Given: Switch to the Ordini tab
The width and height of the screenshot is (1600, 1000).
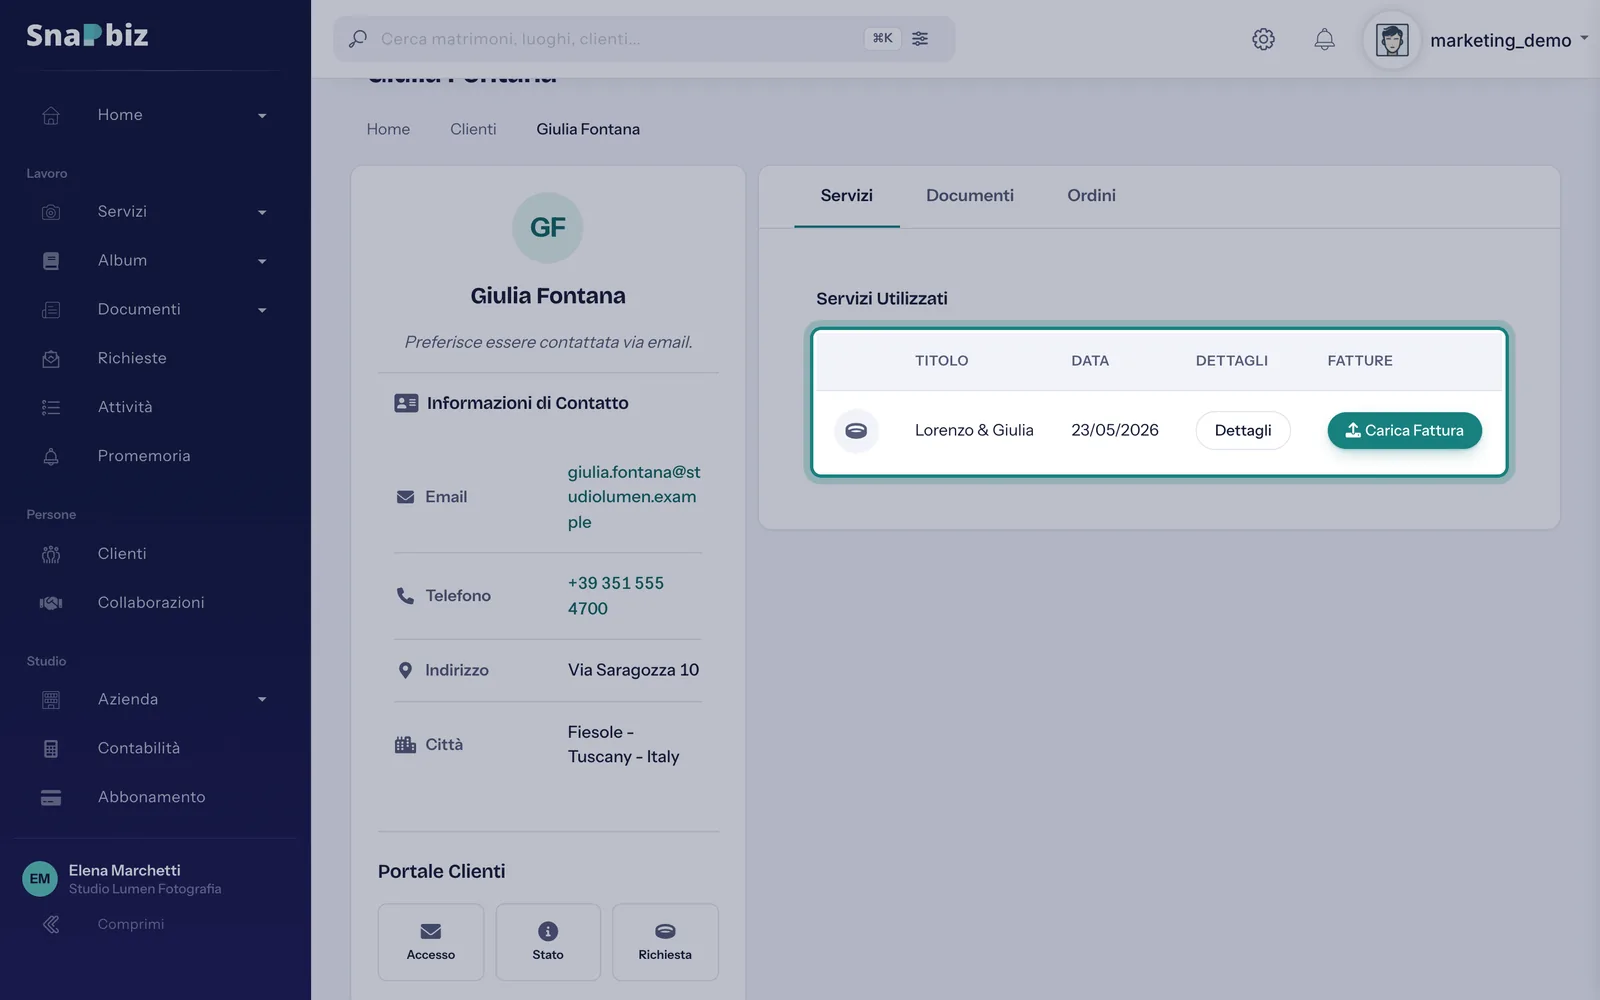Looking at the screenshot, I should (1091, 196).
